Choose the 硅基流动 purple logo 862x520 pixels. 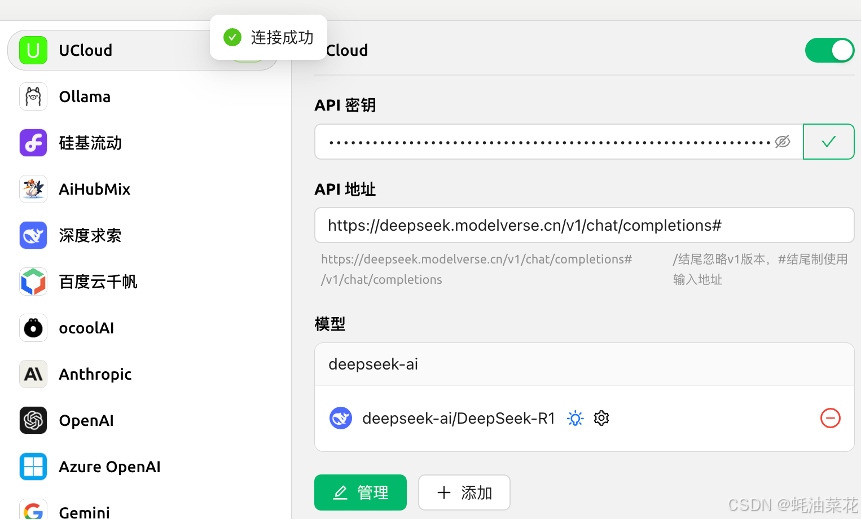pyautogui.click(x=33, y=143)
